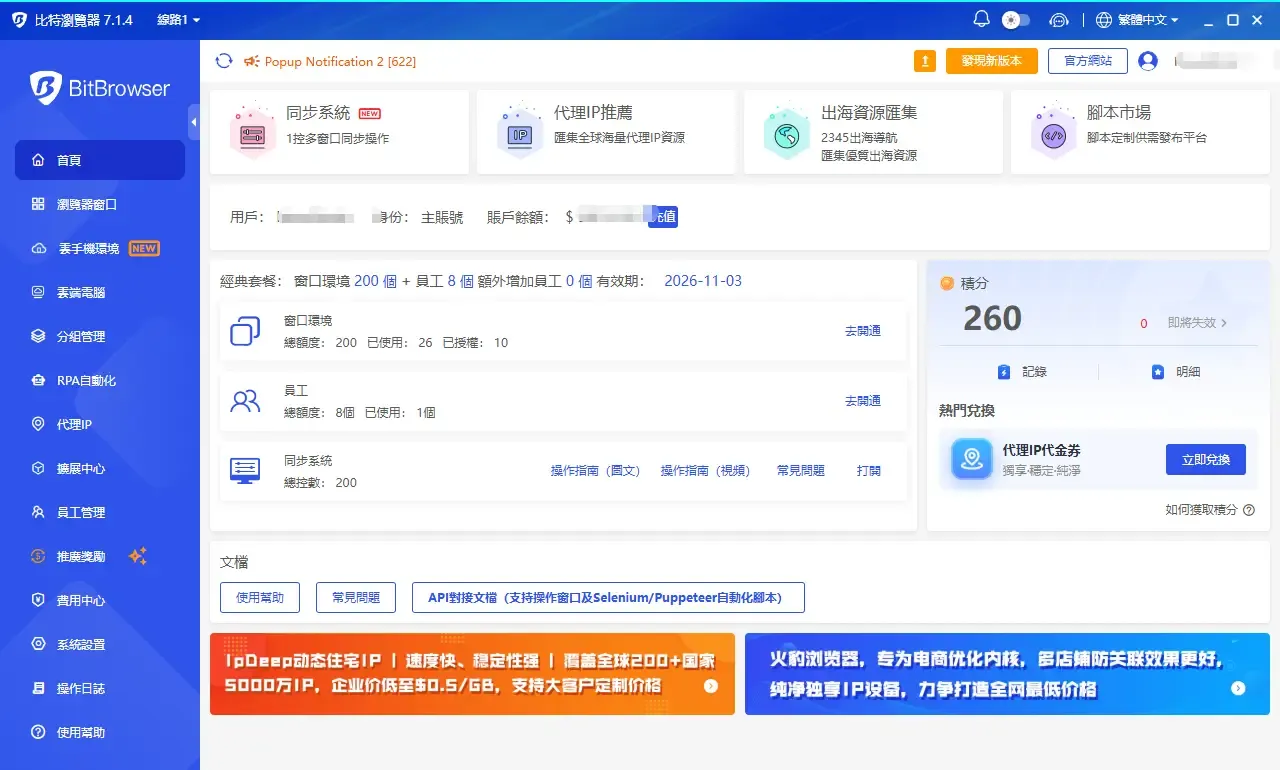Click the 立即兌換 button
Screen dimensions: 1280x770
click(x=1206, y=460)
